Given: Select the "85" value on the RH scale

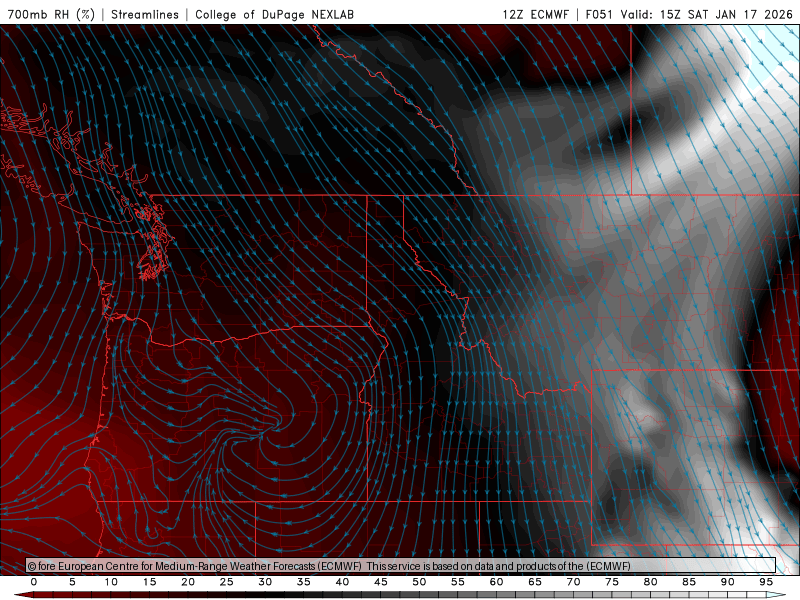Looking at the screenshot, I should click(689, 582).
